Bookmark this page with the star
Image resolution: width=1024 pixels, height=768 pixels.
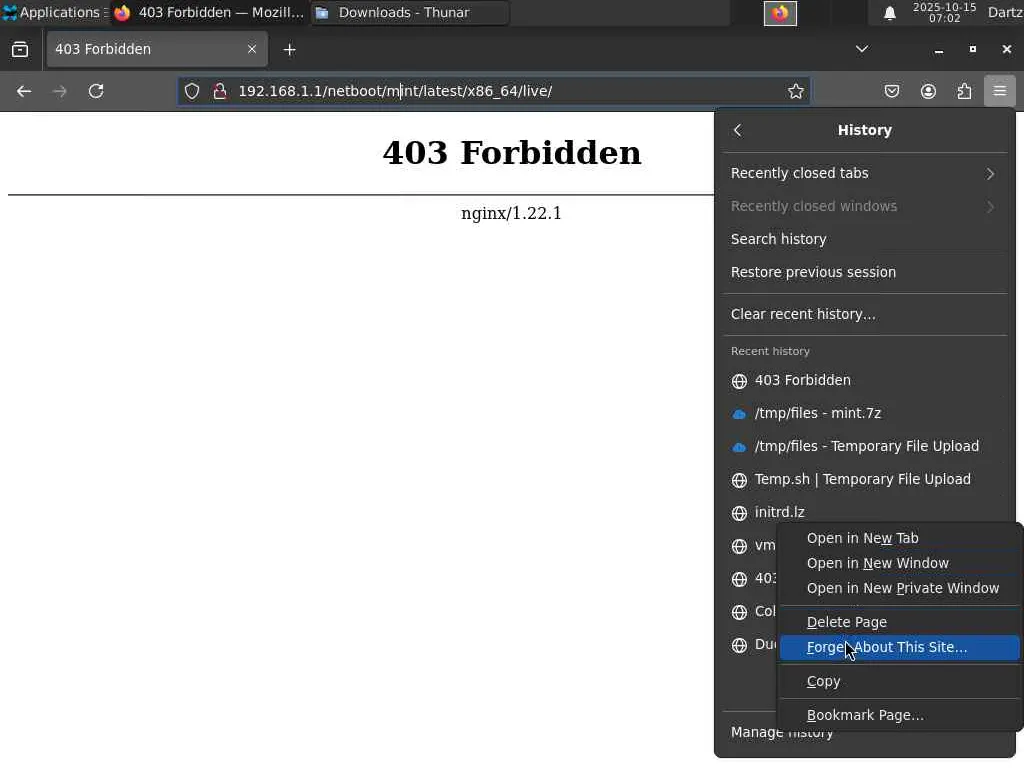[795, 91]
